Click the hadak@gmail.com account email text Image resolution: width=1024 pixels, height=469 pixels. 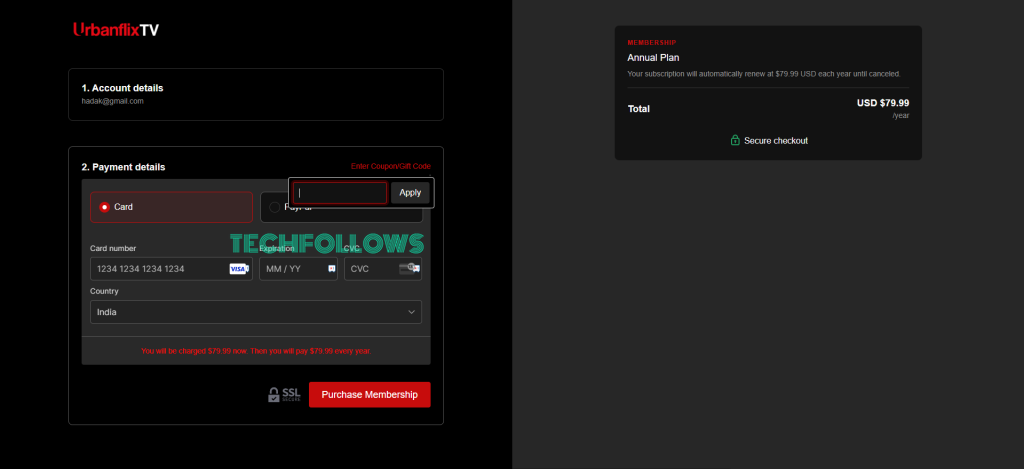pos(112,101)
